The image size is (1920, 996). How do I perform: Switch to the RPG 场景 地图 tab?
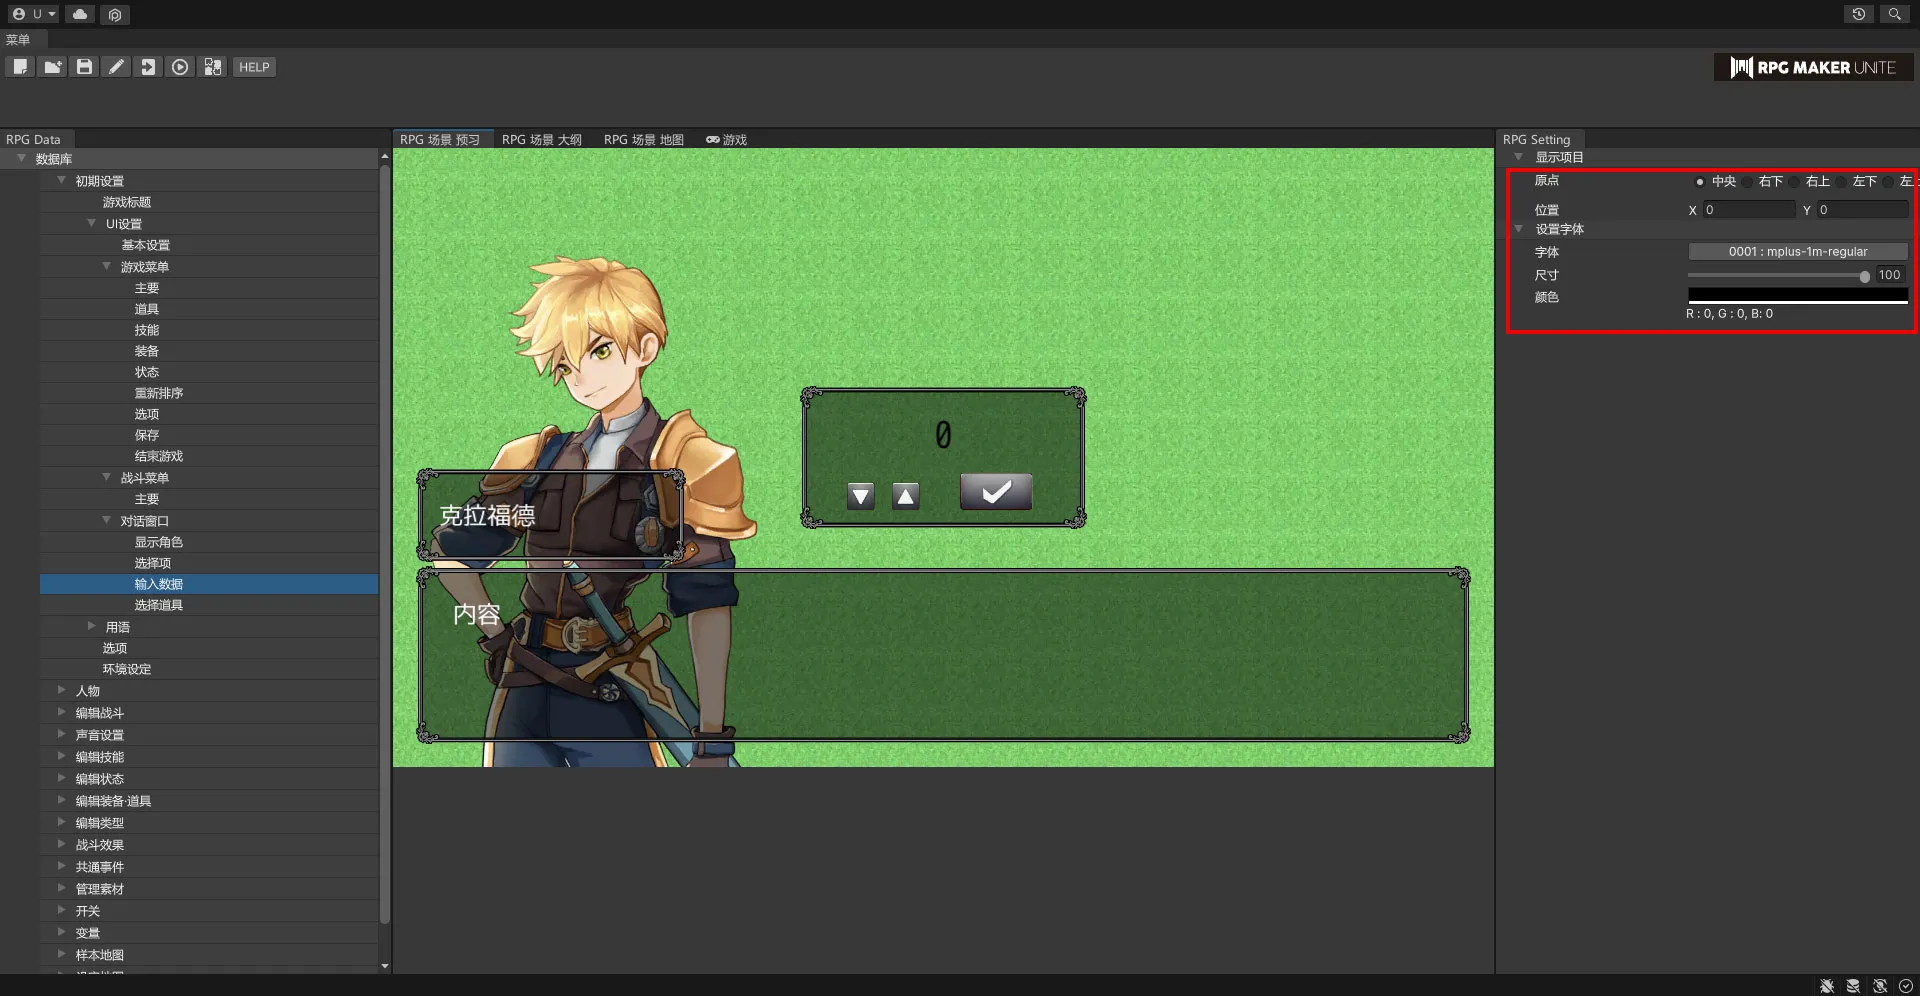tap(643, 140)
